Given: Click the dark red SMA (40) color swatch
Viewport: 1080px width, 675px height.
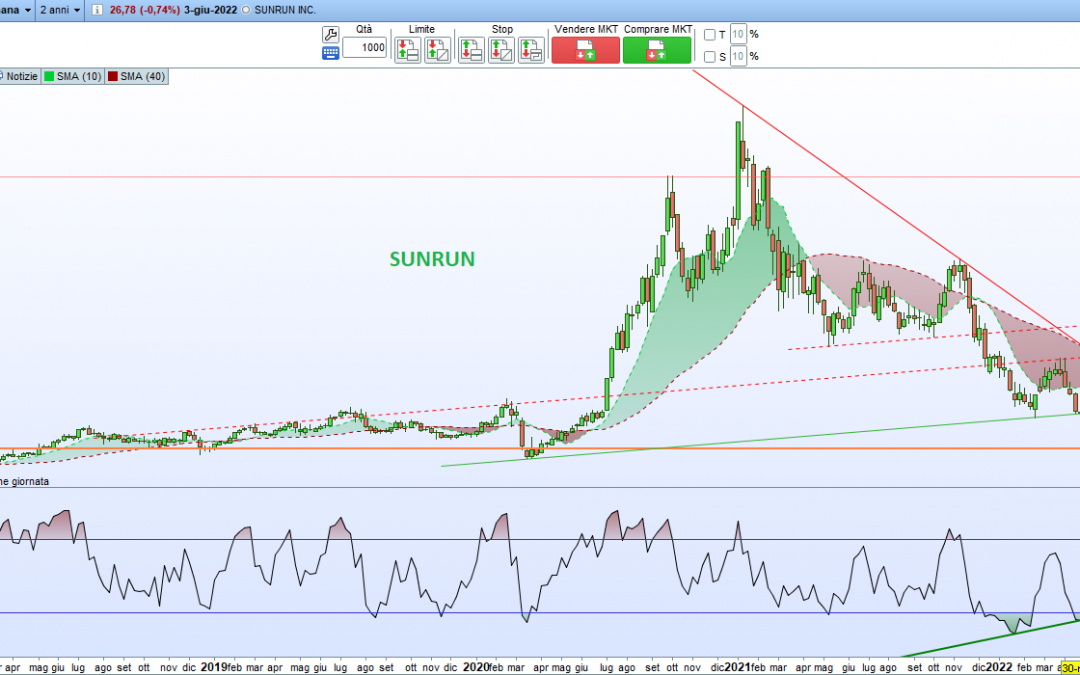Looking at the screenshot, I should click(x=113, y=76).
